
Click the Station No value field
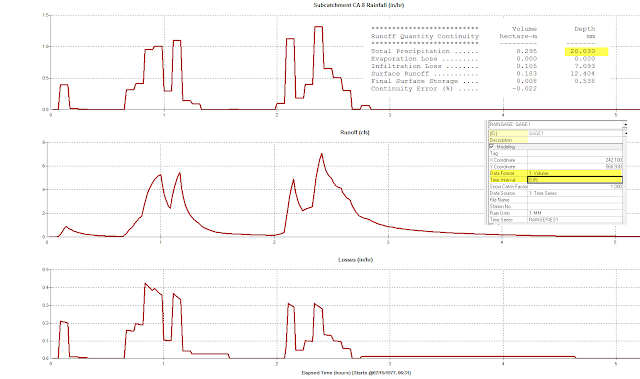pos(575,206)
